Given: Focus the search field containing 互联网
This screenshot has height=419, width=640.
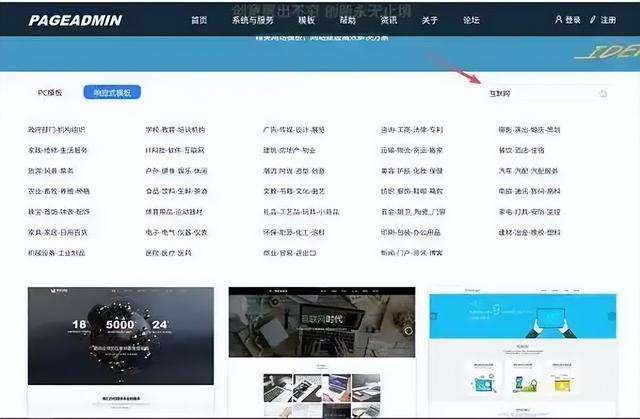Looking at the screenshot, I should click(547, 94).
